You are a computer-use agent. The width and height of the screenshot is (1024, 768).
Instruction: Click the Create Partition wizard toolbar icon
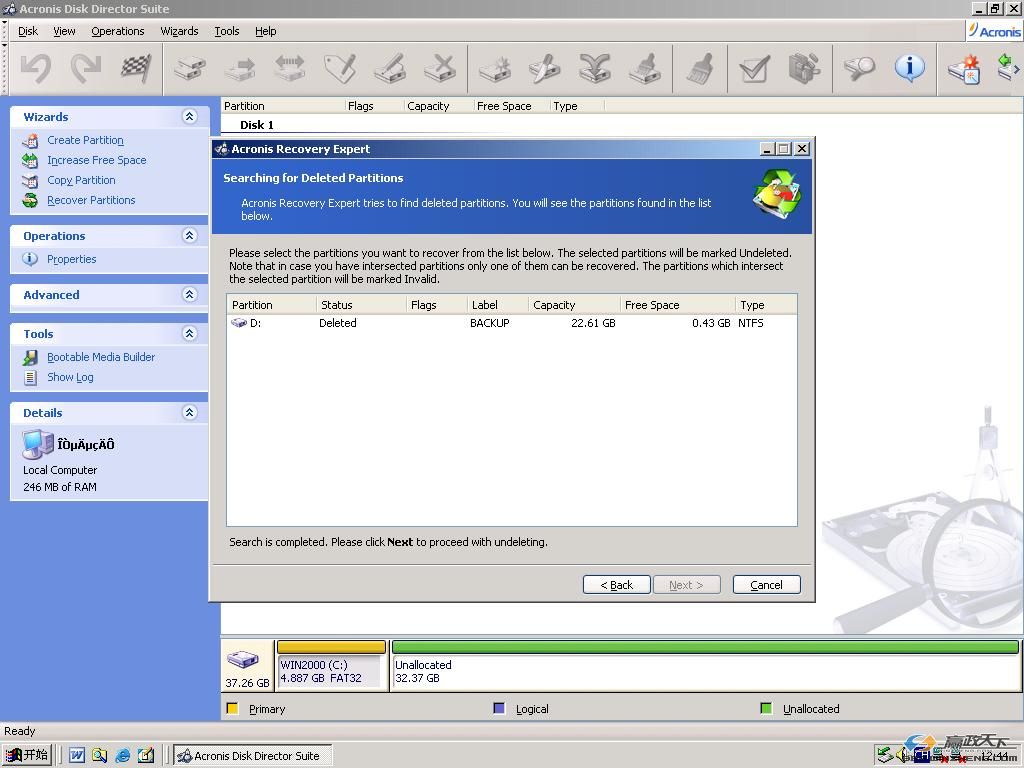[x=494, y=68]
